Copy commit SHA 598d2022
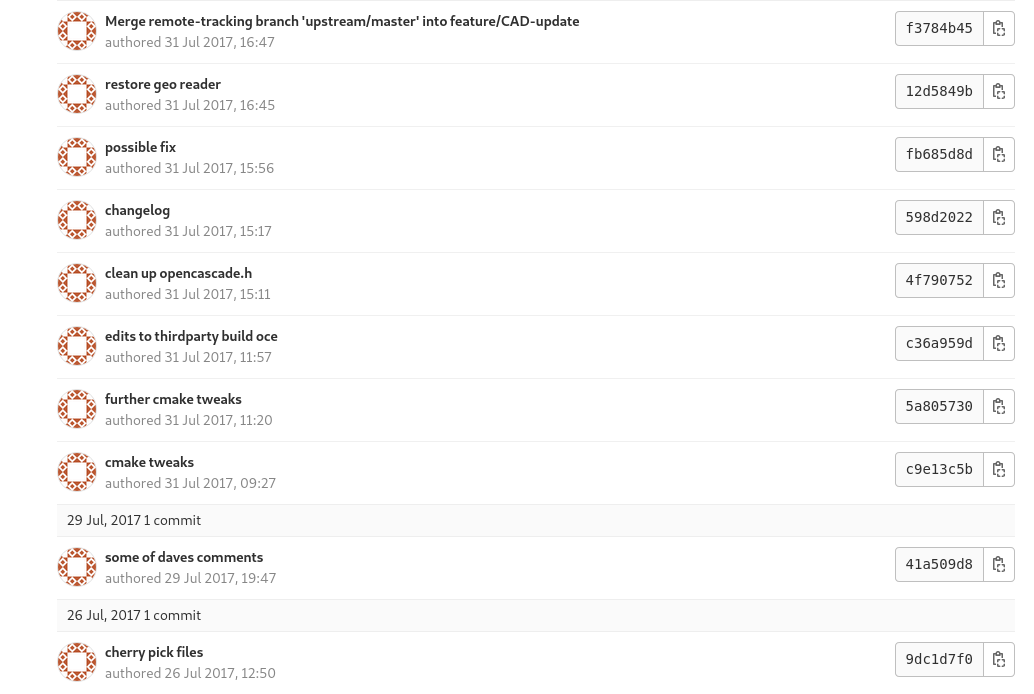Image resolution: width=1034 pixels, height=694 pixels. (999, 218)
